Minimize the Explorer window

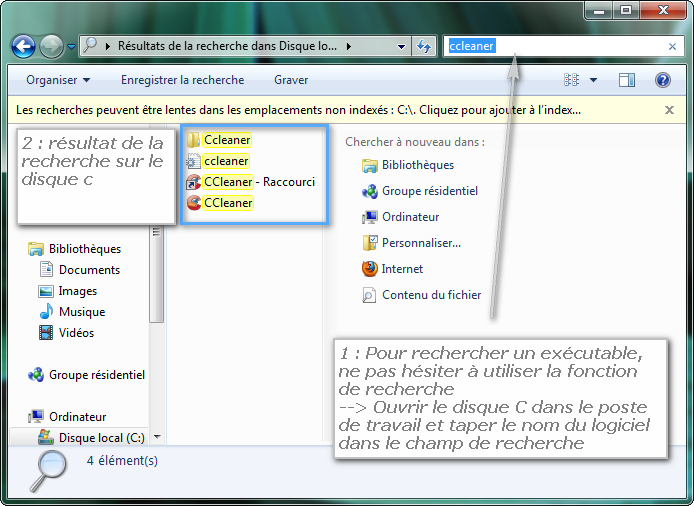599,11
